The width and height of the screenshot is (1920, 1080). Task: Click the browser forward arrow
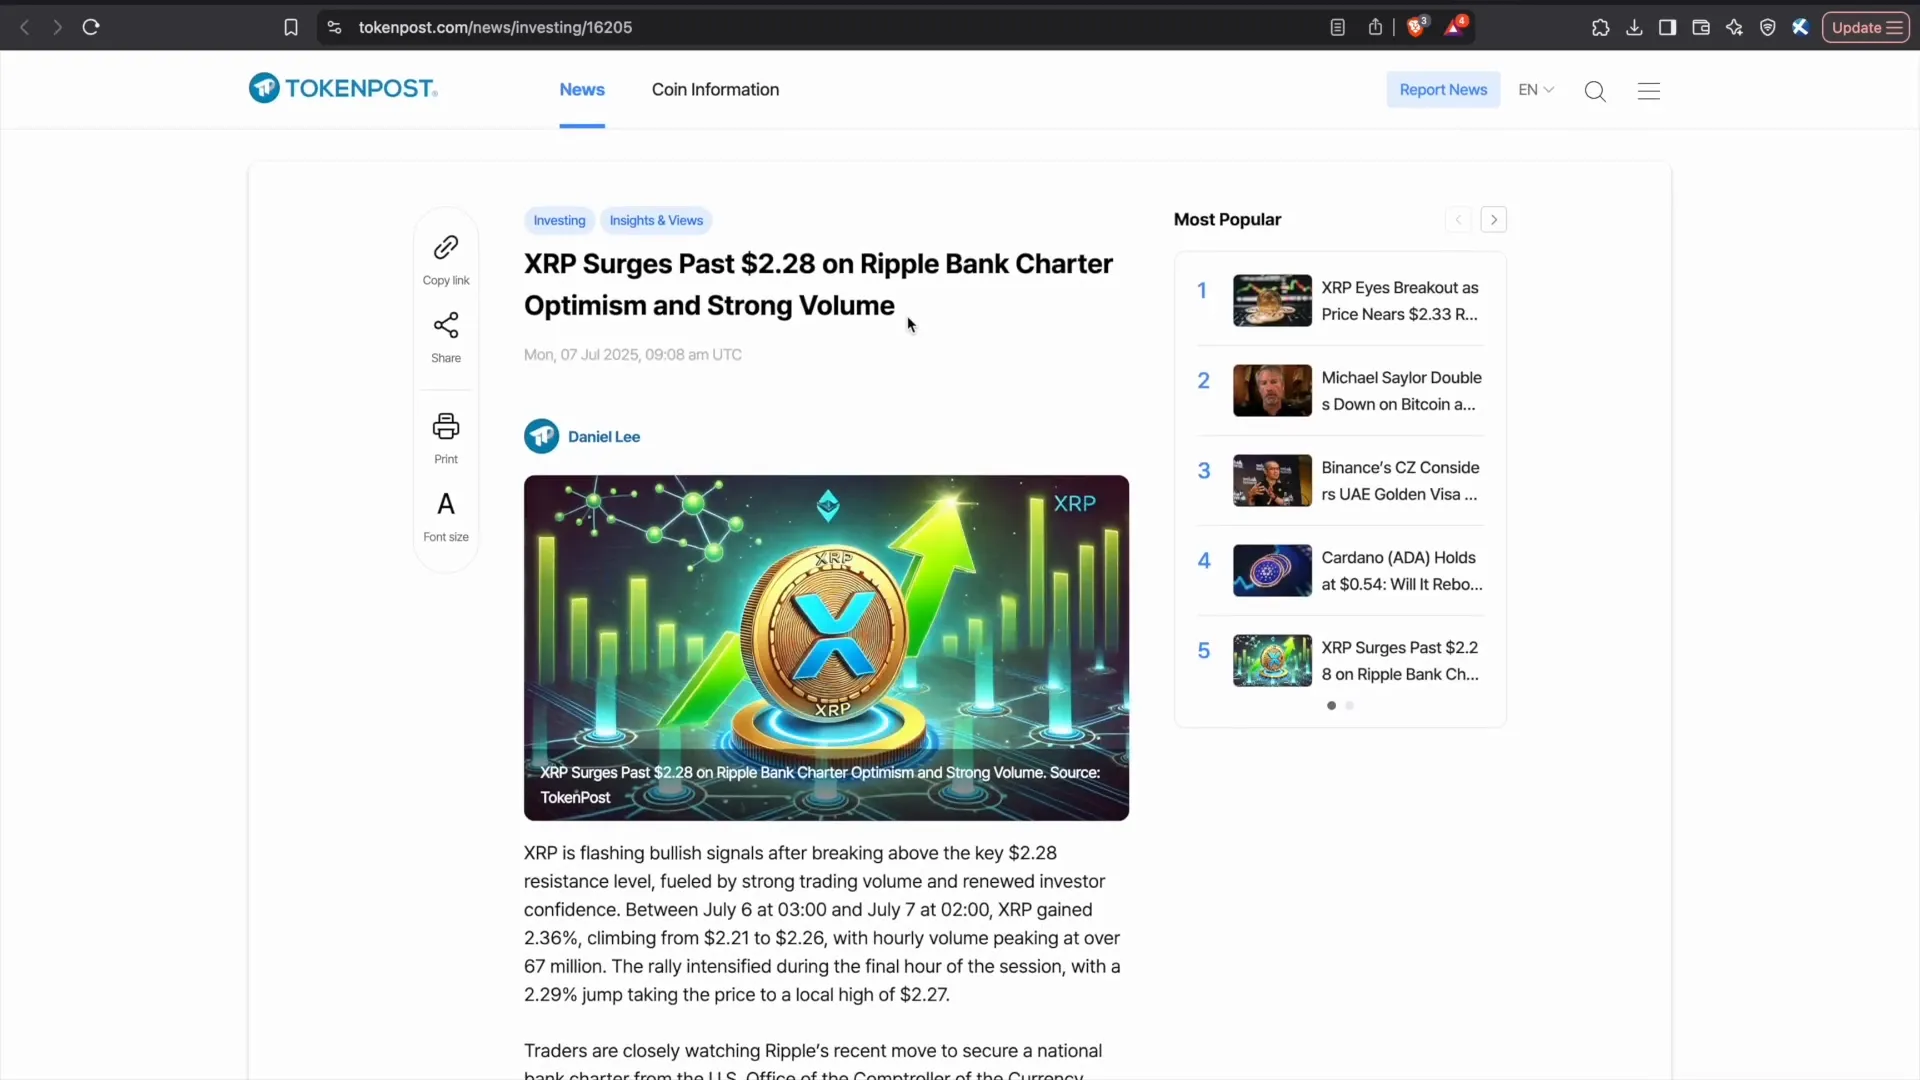point(57,27)
